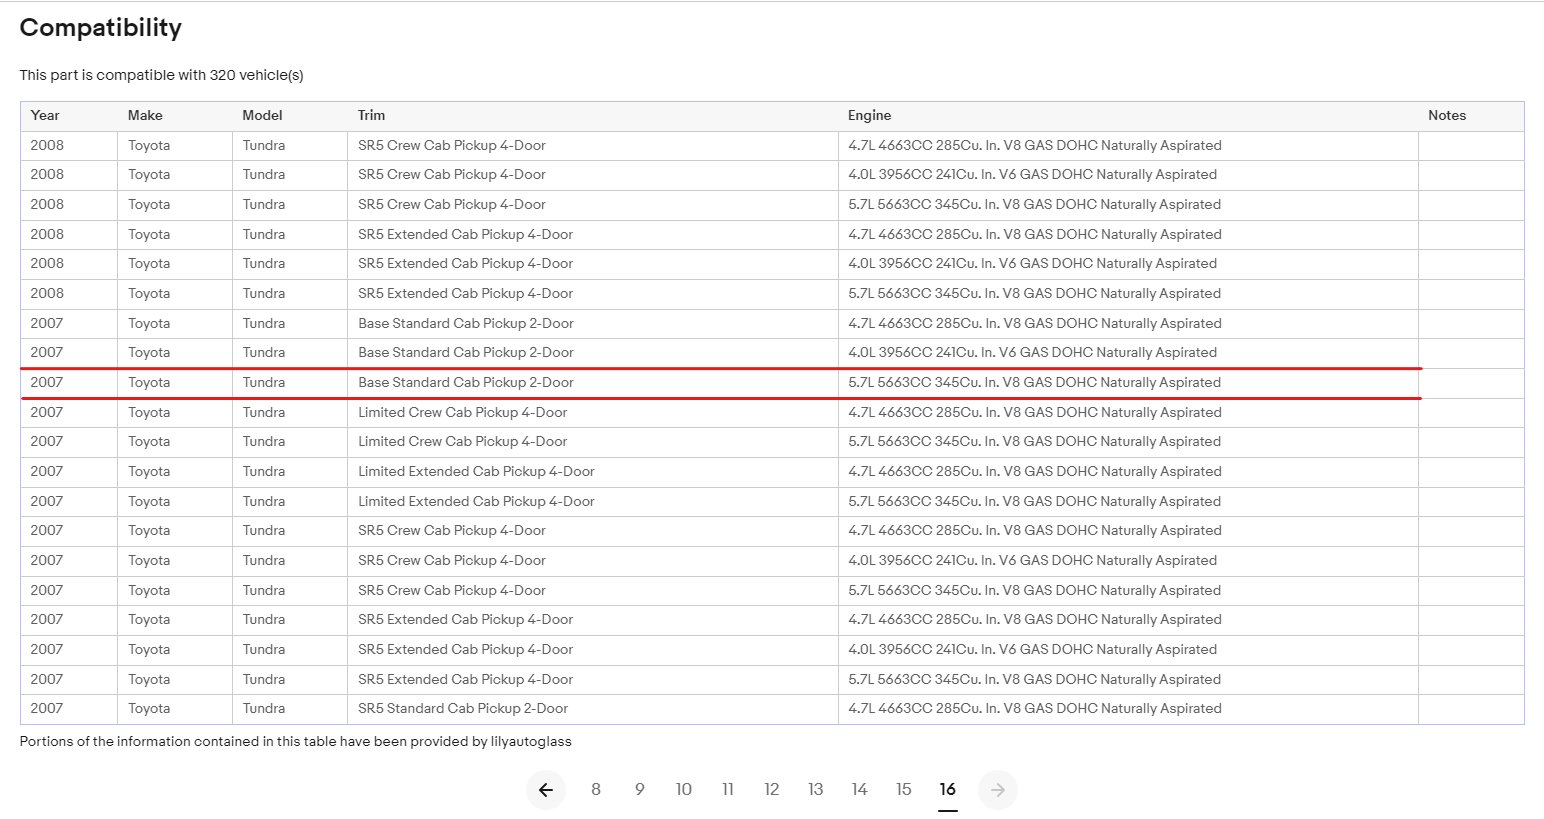This screenshot has width=1544, height=819.
Task: Select page 15 in pagination
Action: [x=904, y=790]
